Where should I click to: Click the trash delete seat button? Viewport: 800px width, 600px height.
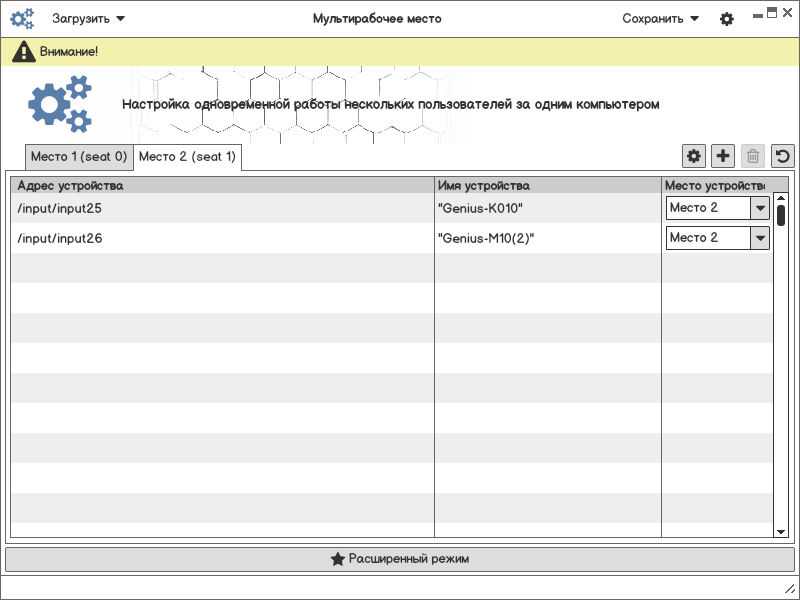(753, 156)
